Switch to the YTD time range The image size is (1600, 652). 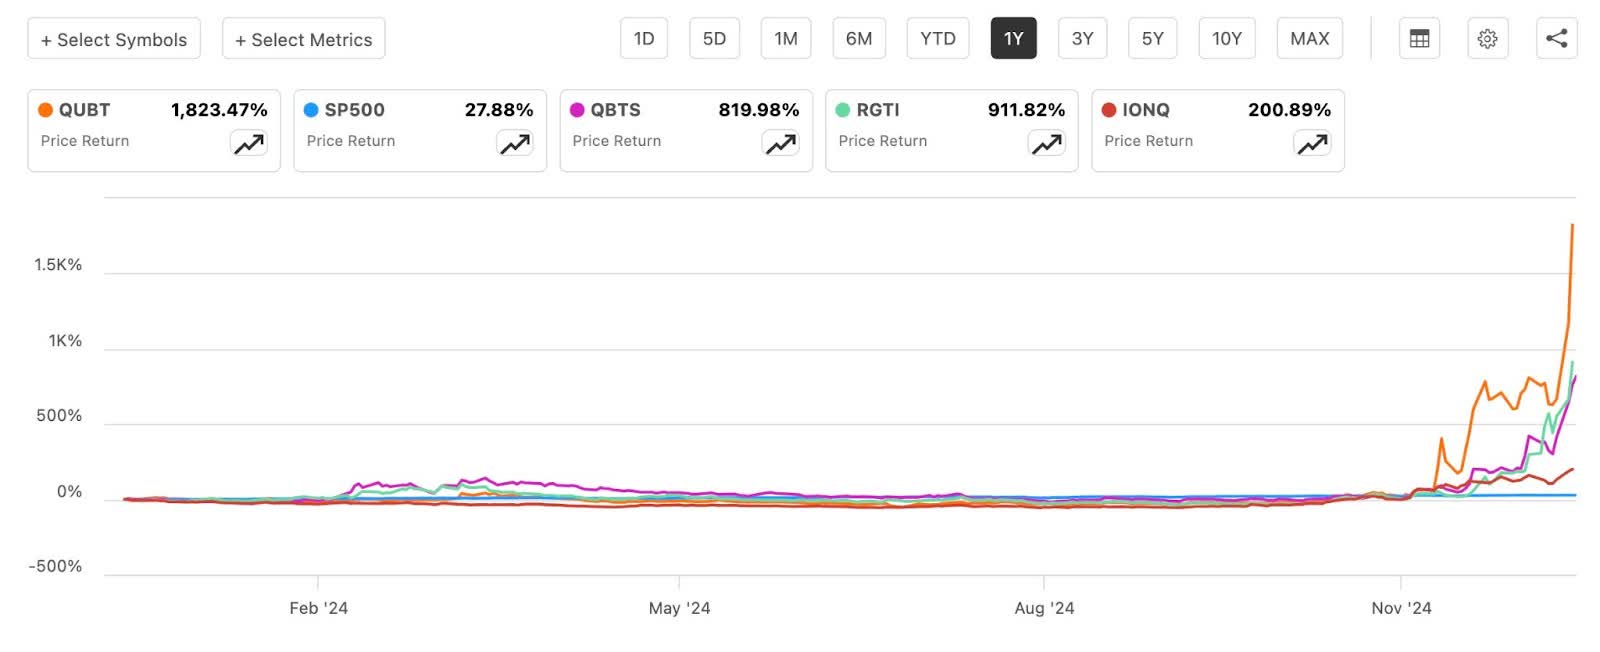[938, 39]
